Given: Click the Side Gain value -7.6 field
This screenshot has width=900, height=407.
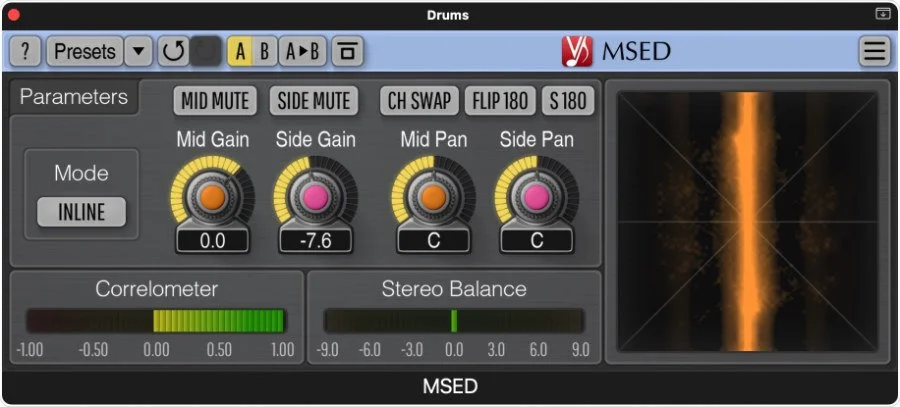Looking at the screenshot, I should click(316, 241).
